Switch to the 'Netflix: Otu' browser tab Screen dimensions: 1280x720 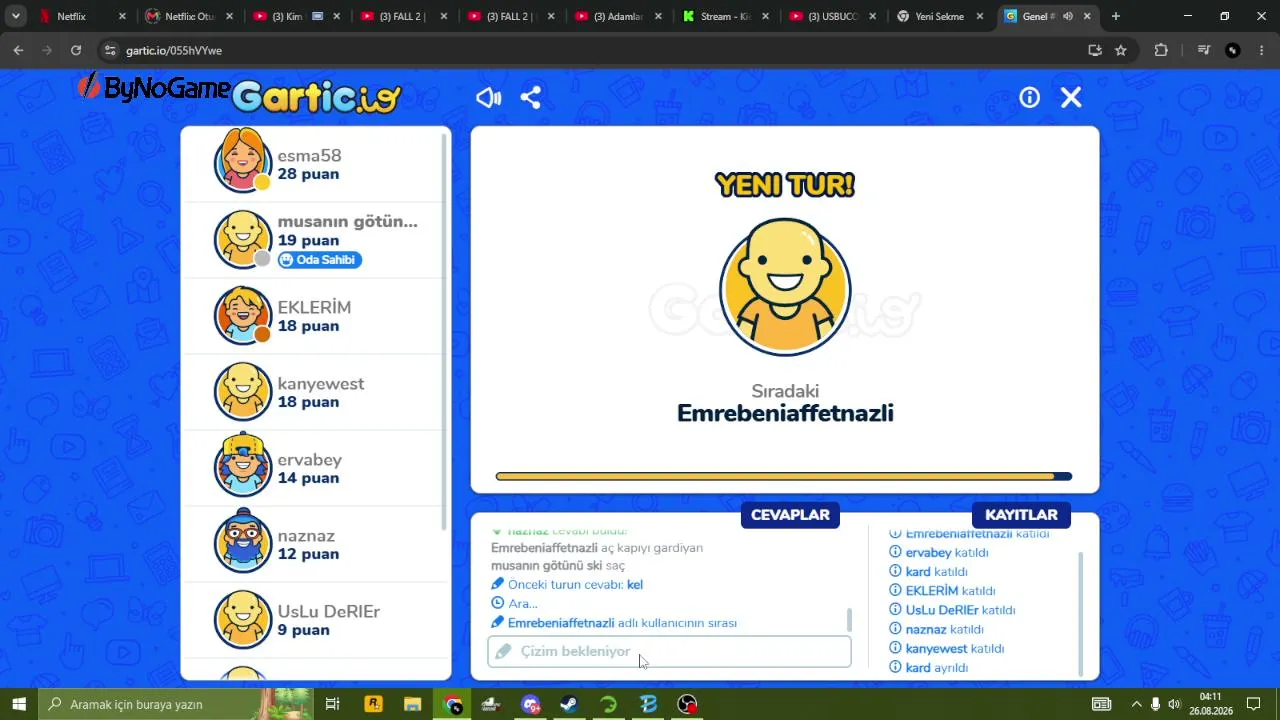click(189, 16)
